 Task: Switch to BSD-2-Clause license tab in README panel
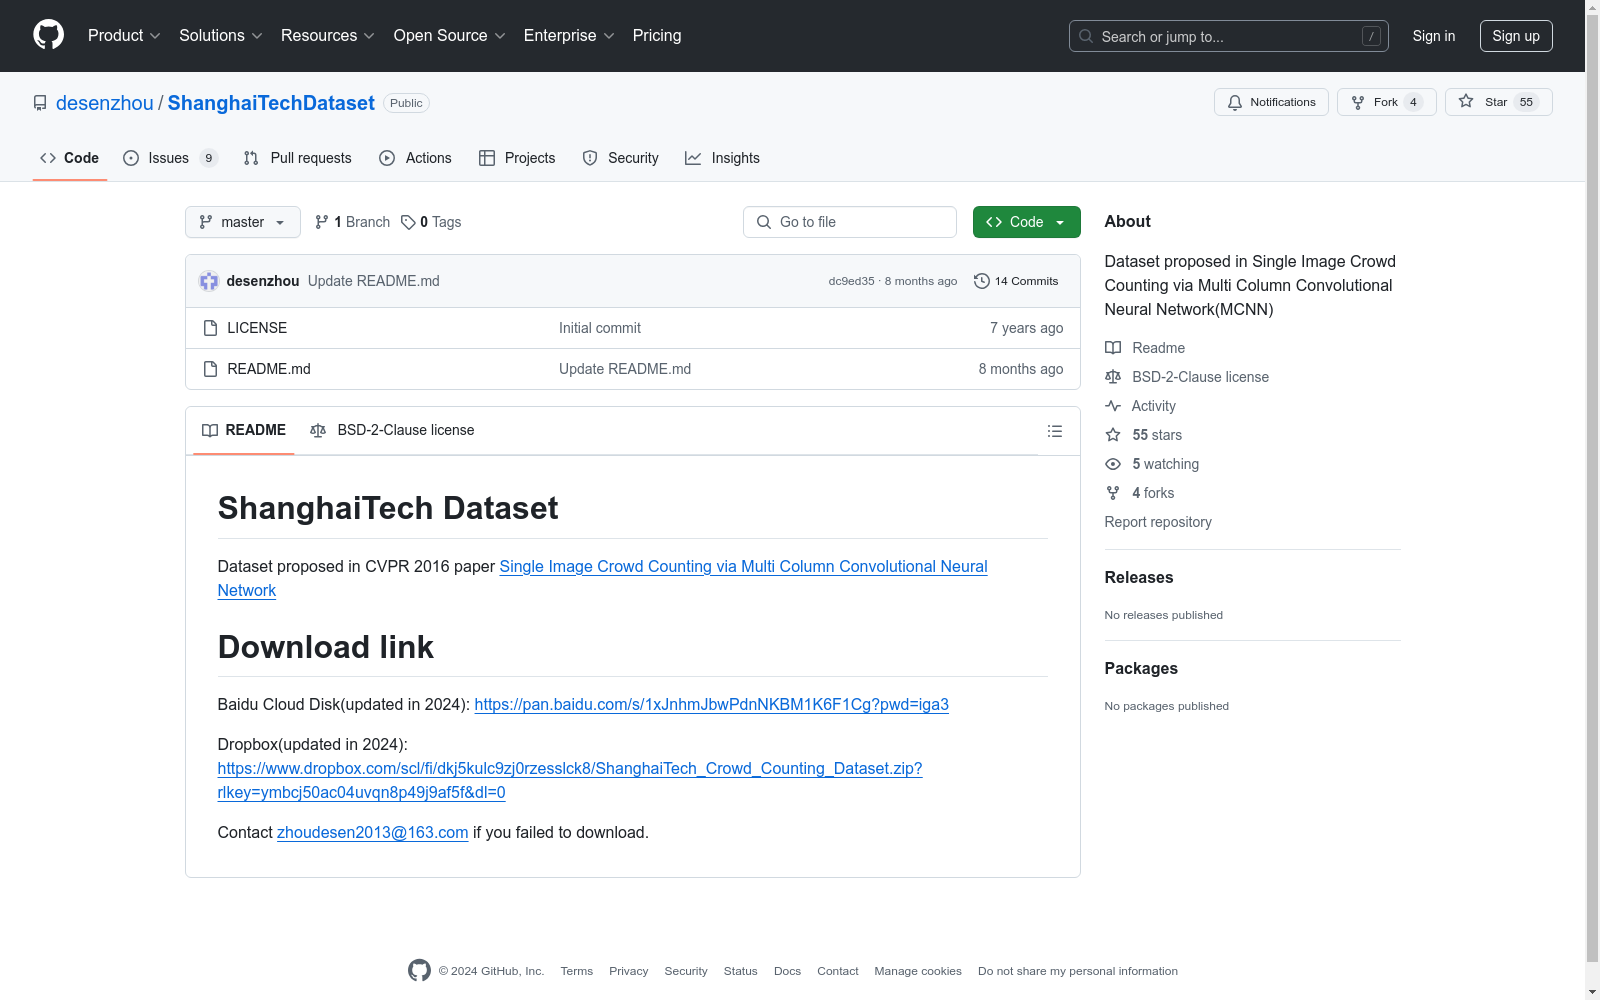click(x=393, y=430)
